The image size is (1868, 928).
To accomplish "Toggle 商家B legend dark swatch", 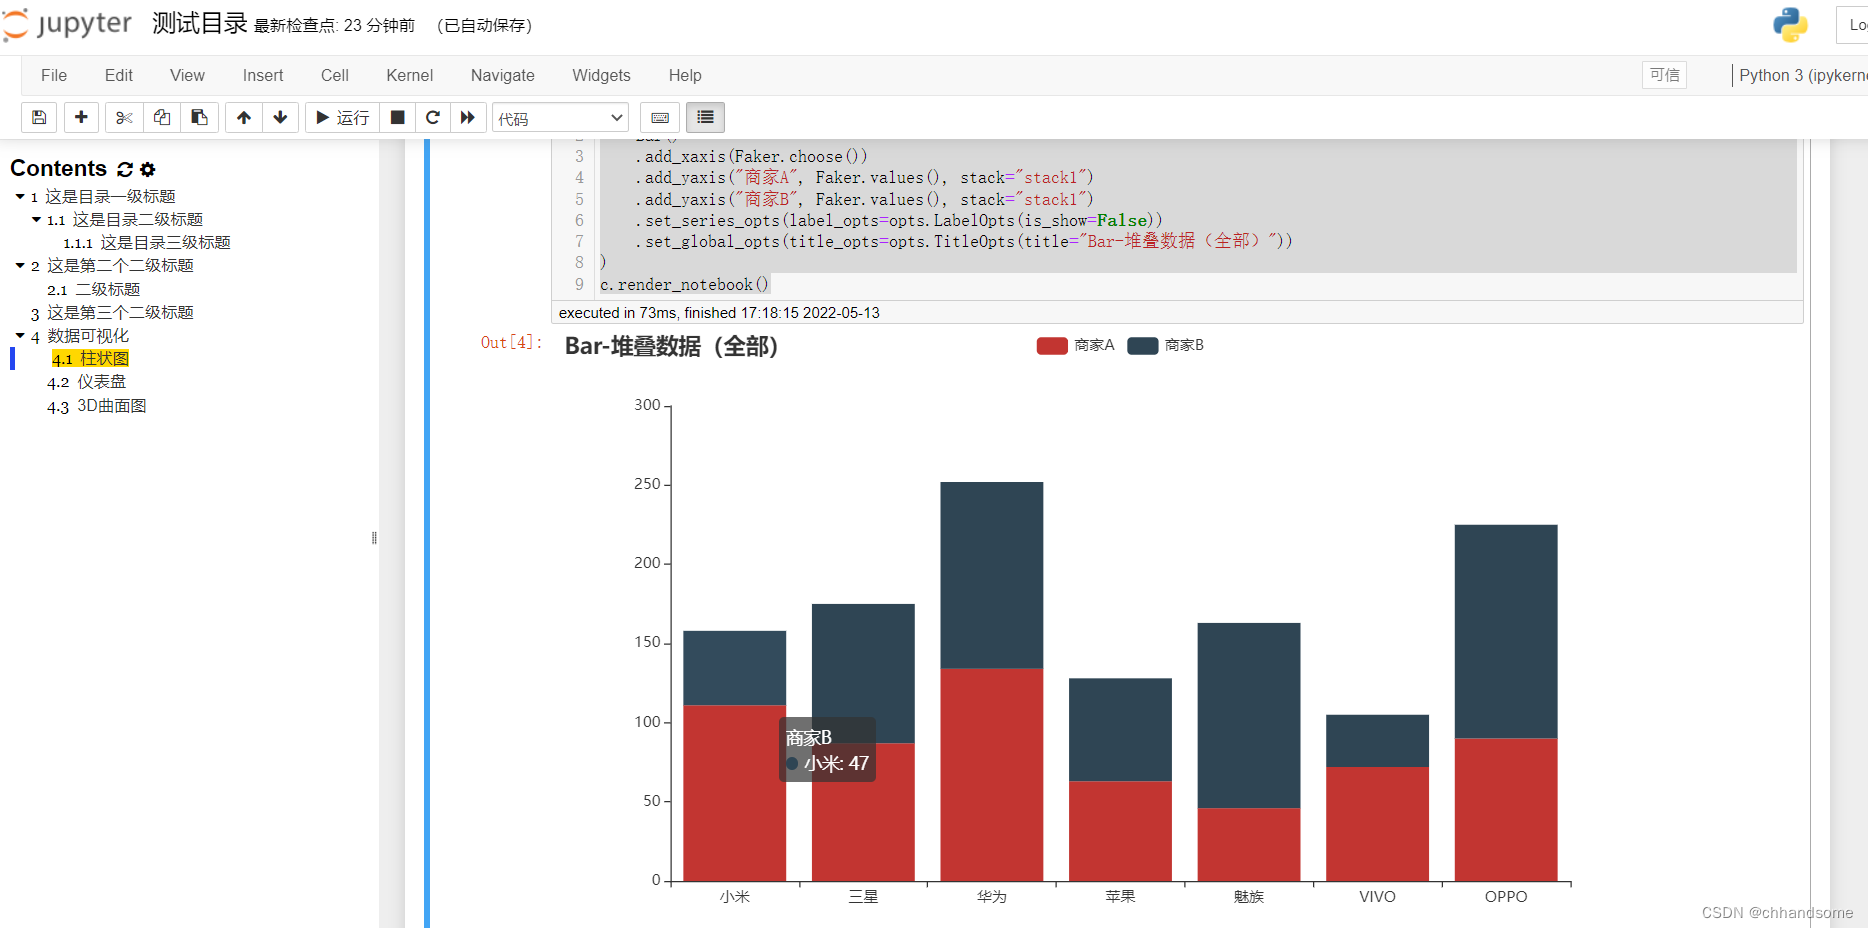I will coord(1143,345).
